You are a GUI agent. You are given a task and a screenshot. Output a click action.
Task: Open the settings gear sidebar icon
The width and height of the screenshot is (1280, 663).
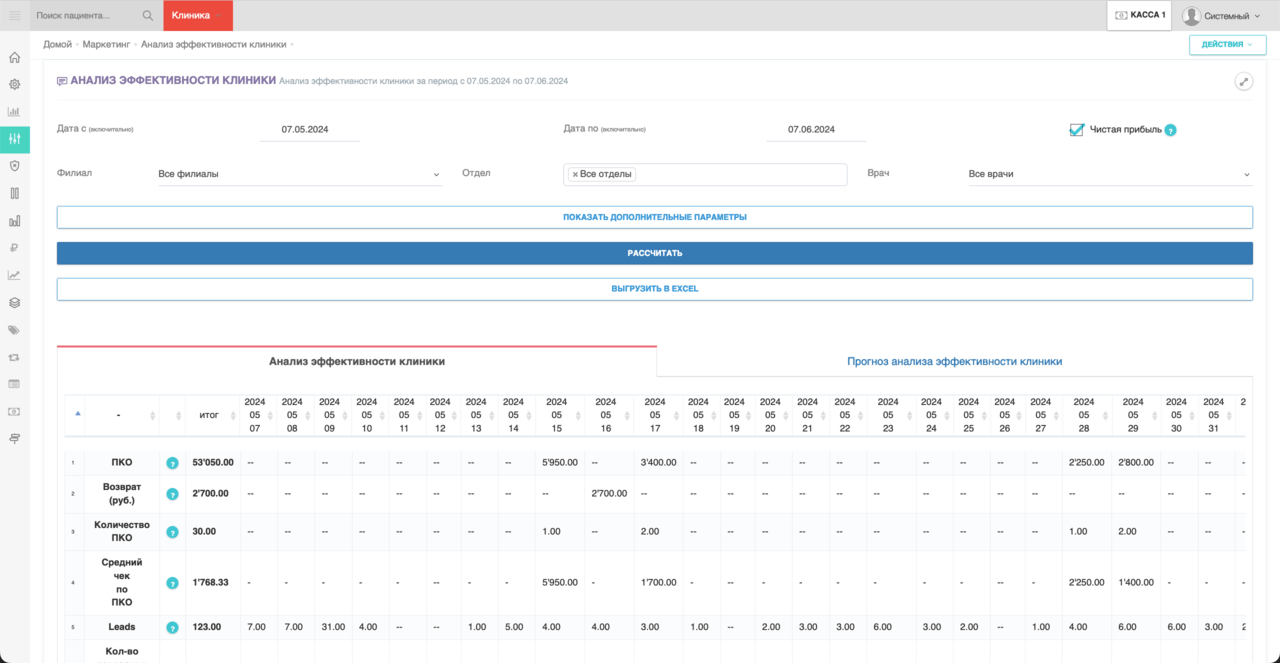click(14, 85)
